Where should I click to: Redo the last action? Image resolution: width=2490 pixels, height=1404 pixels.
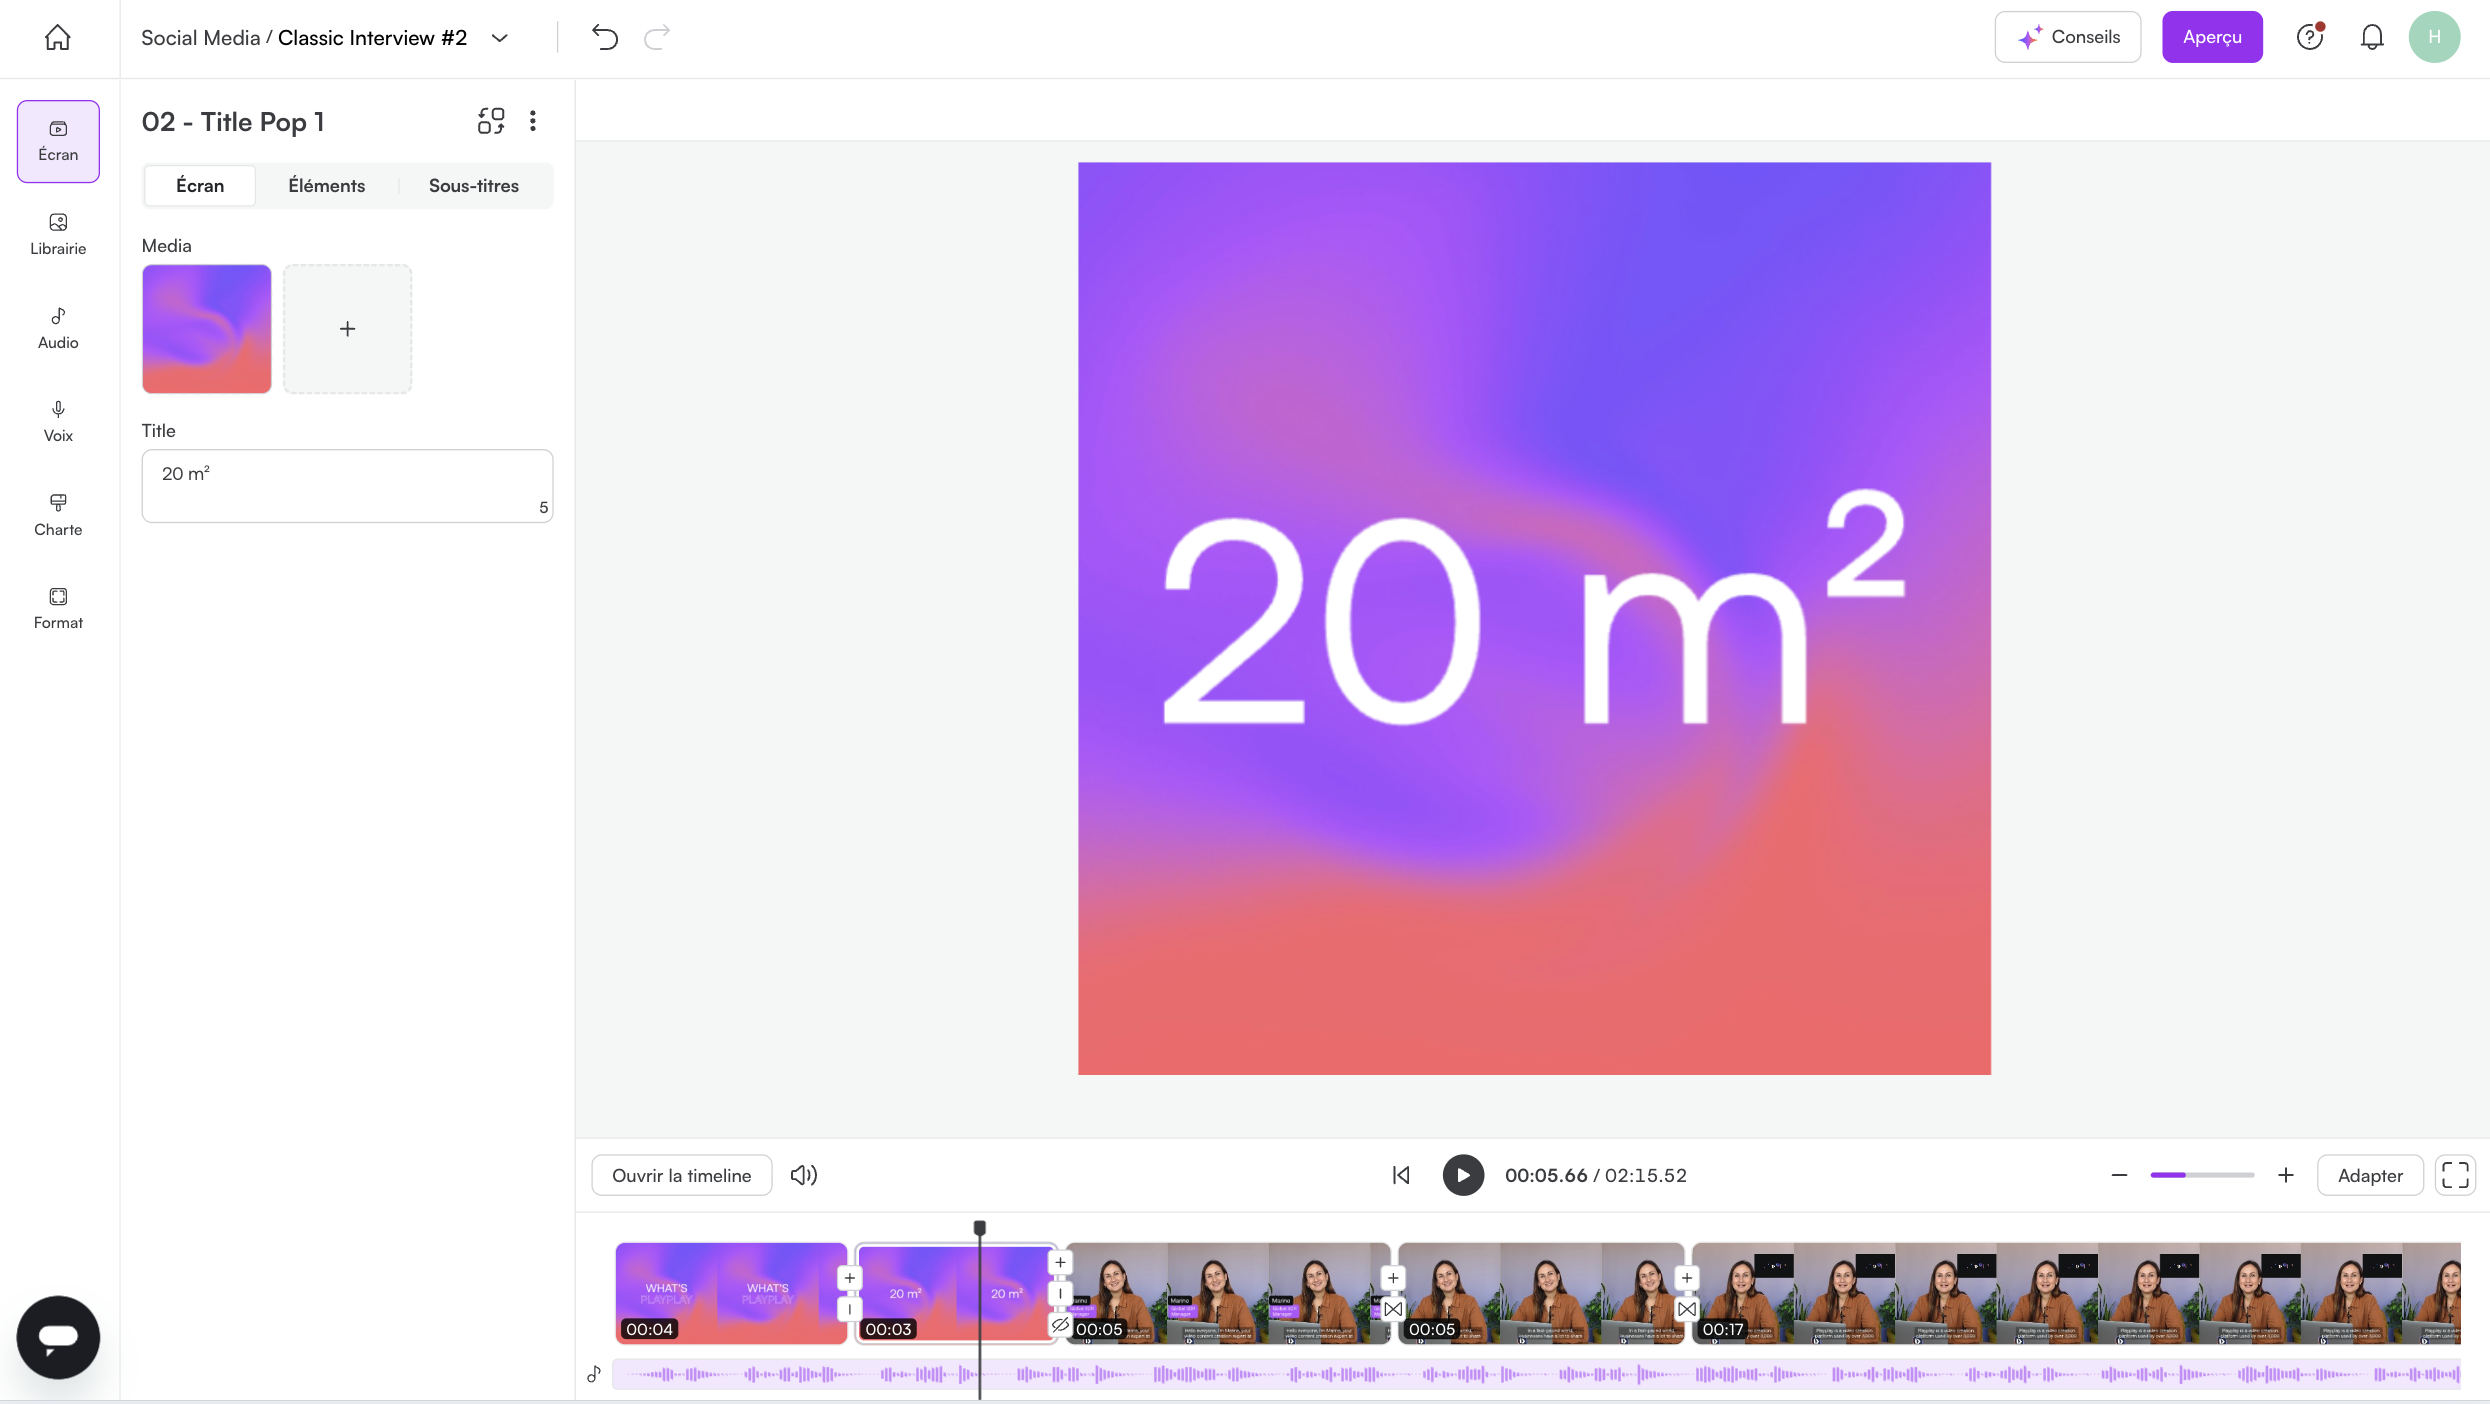(657, 38)
